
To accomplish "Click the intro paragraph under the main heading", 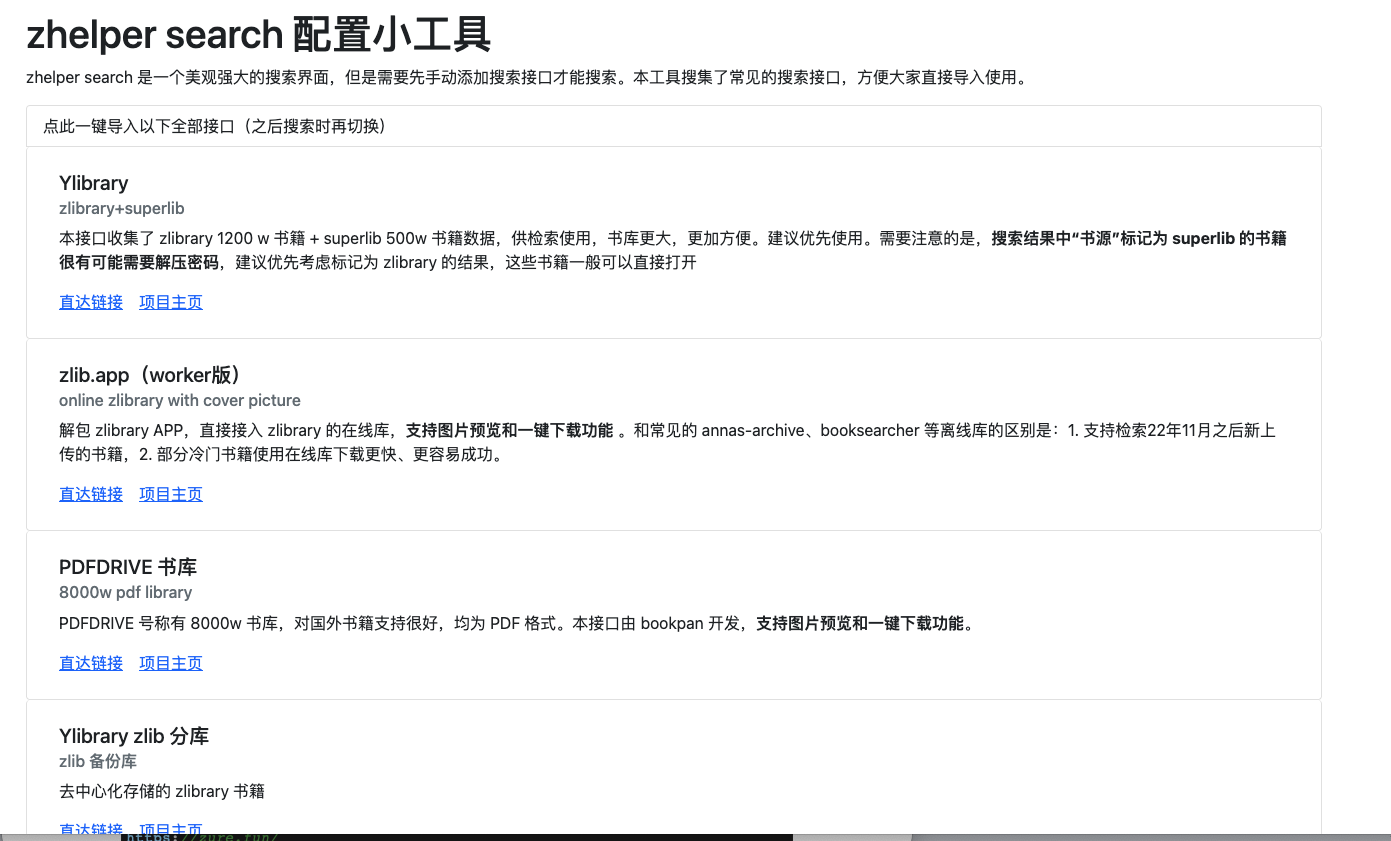I will pos(526,77).
